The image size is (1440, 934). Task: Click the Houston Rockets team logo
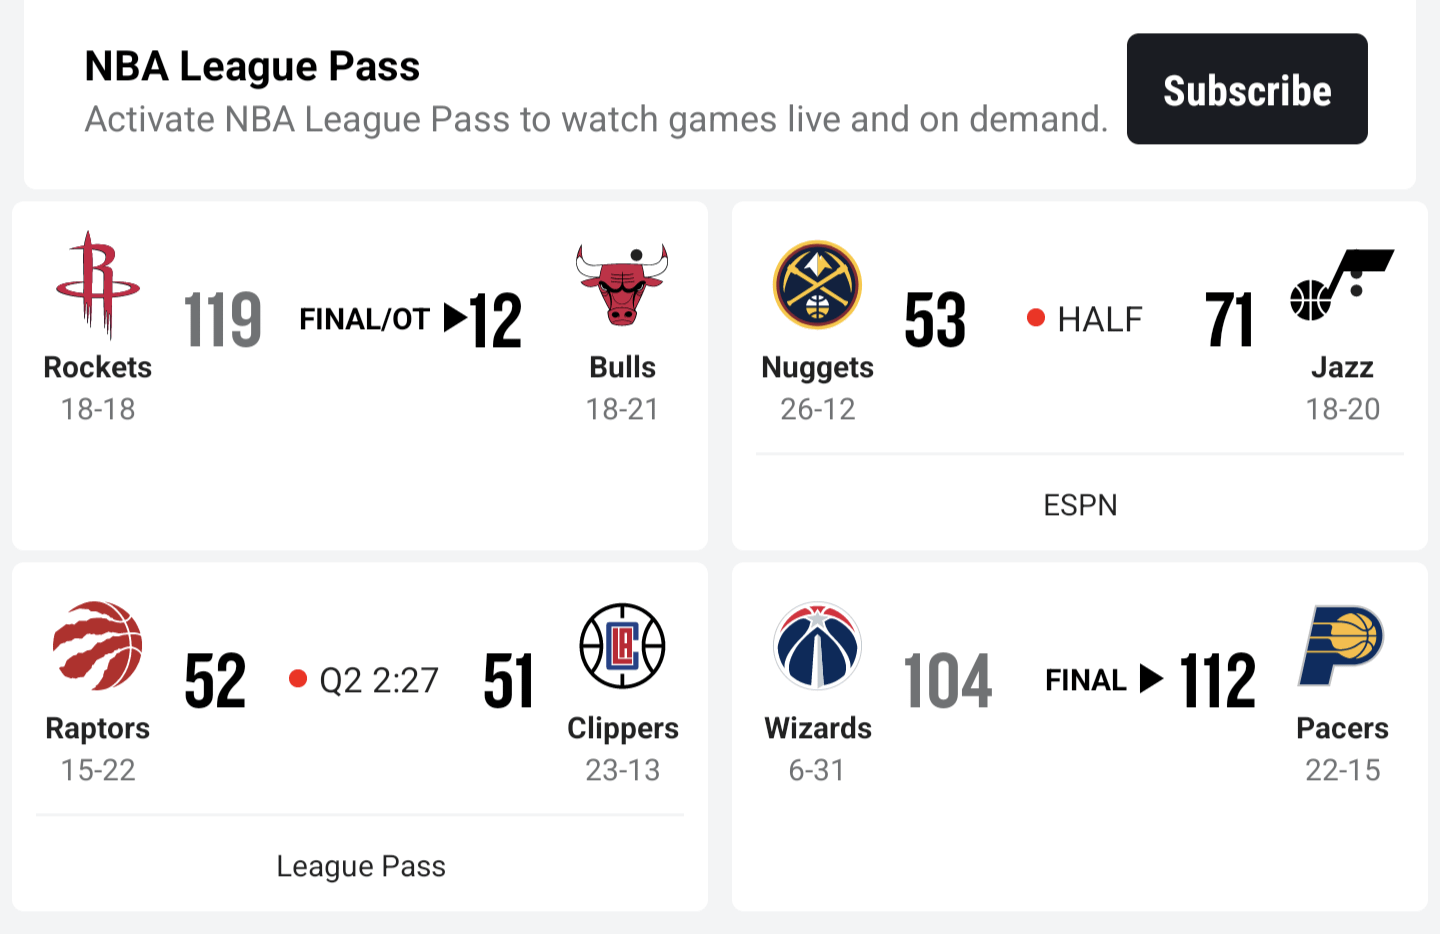tap(98, 285)
